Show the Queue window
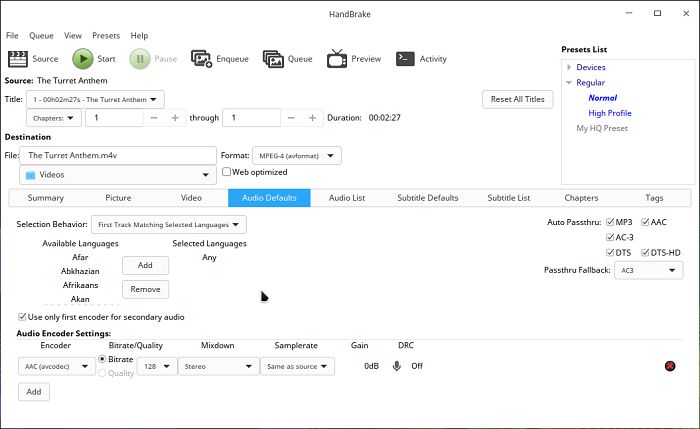The width and height of the screenshot is (700, 429). click(x=288, y=59)
